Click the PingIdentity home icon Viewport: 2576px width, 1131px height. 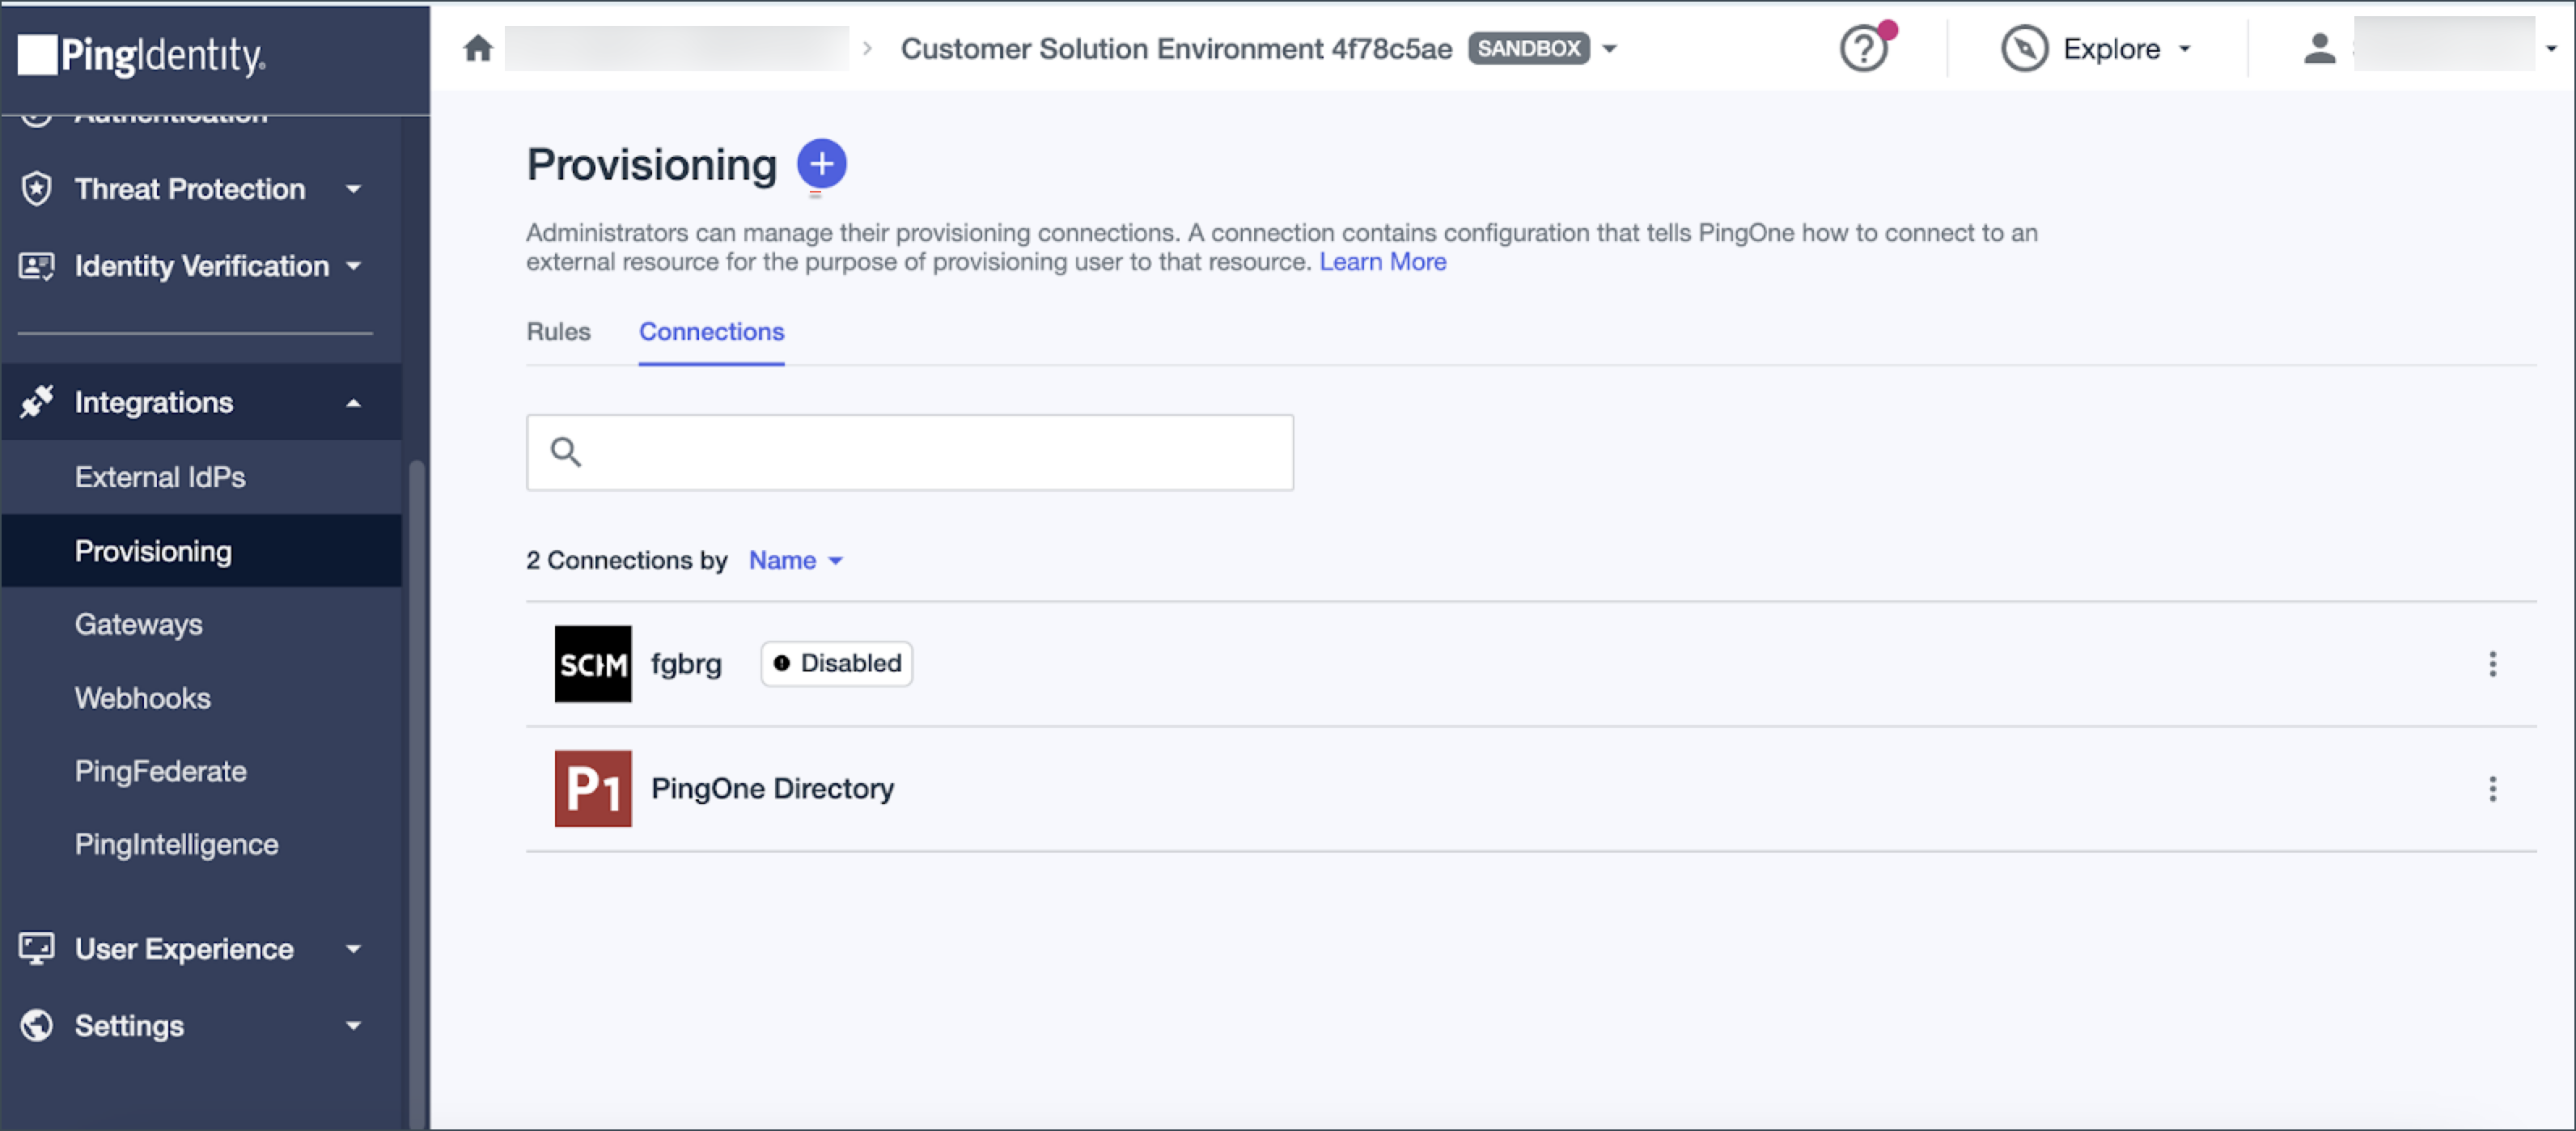click(x=480, y=46)
